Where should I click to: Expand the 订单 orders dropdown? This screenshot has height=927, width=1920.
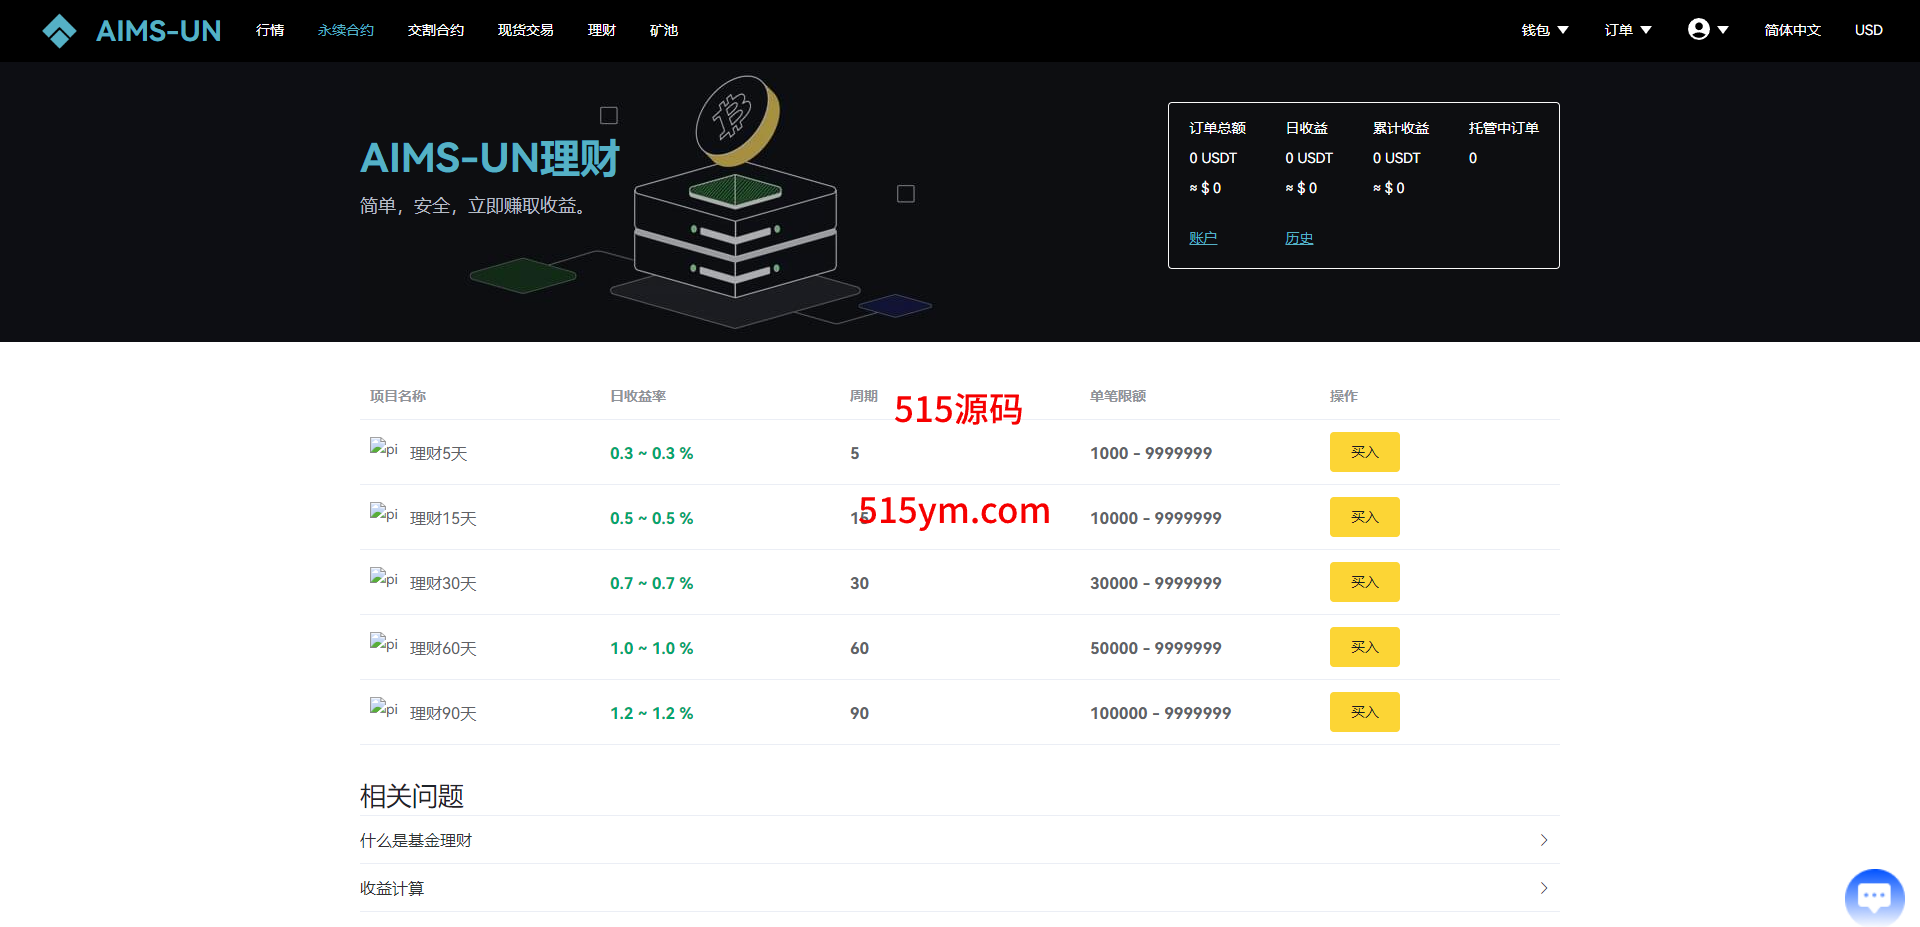click(1627, 30)
